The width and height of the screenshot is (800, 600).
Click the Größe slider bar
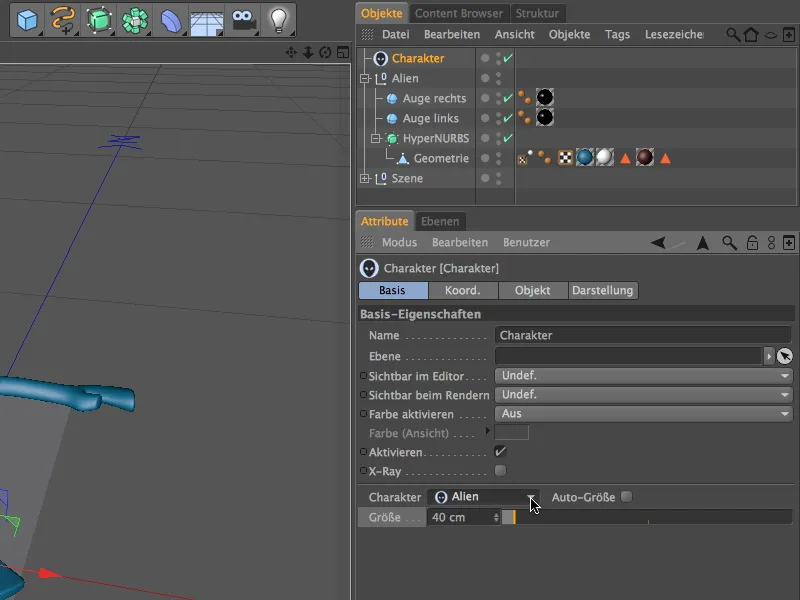(x=647, y=517)
